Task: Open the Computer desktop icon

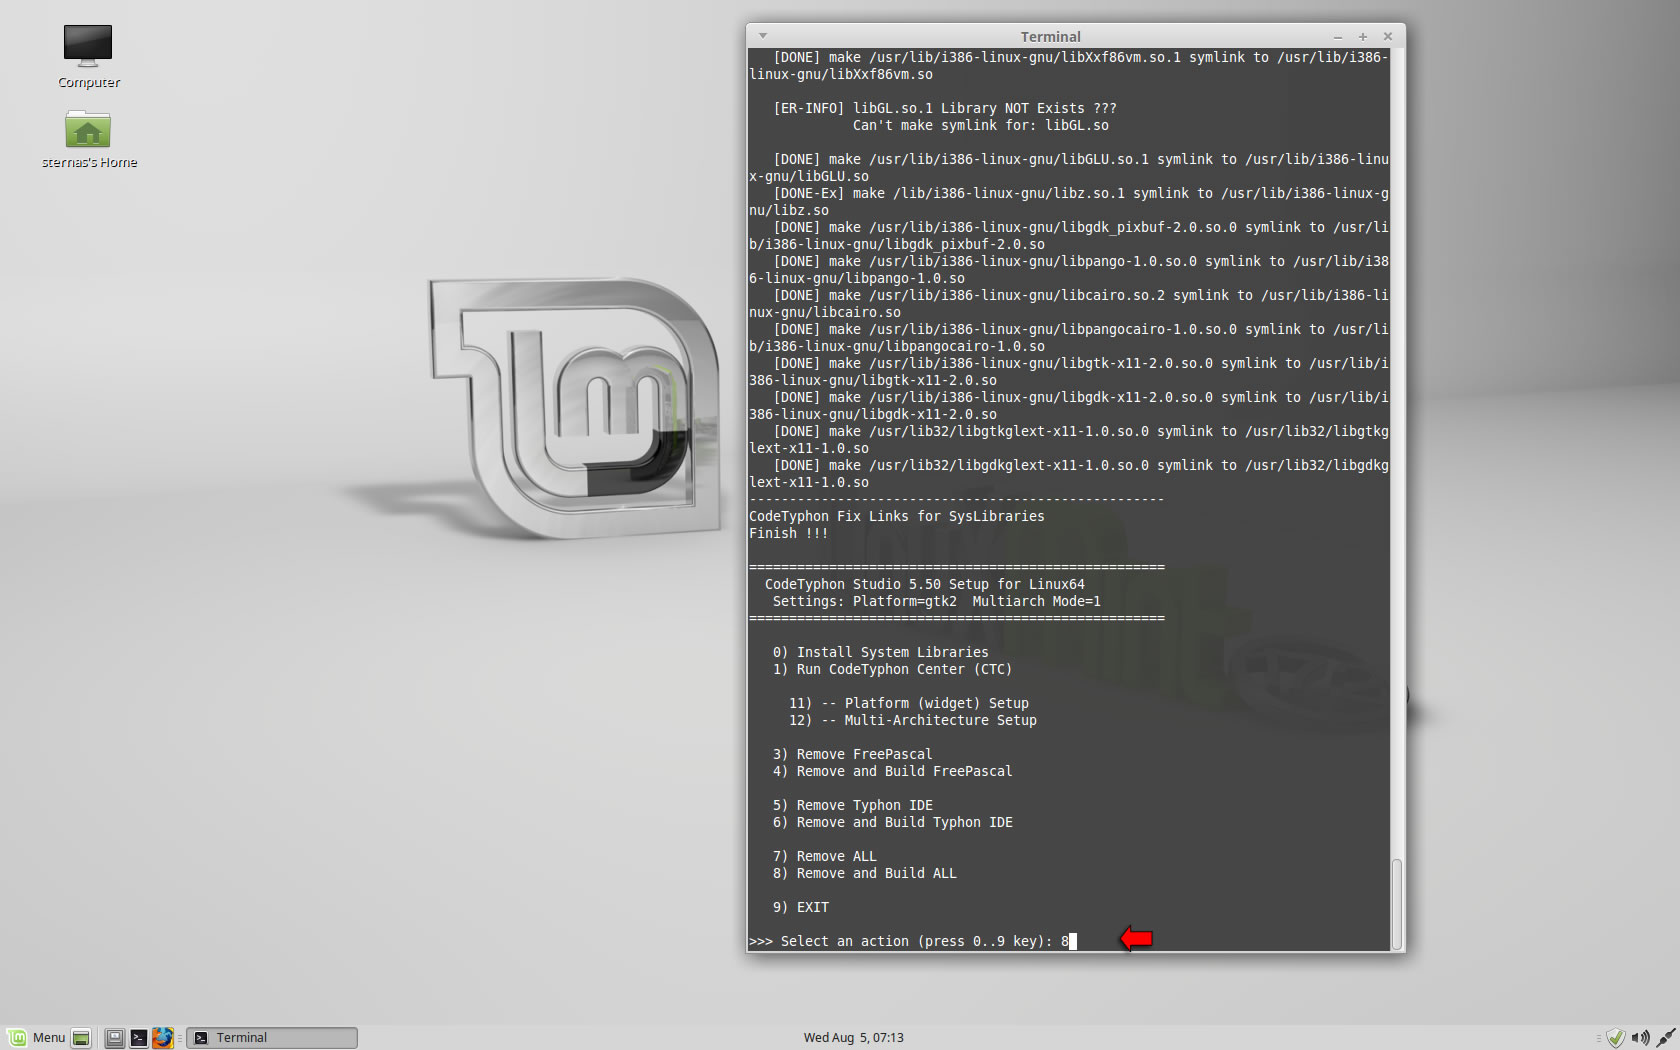Action: 88,56
